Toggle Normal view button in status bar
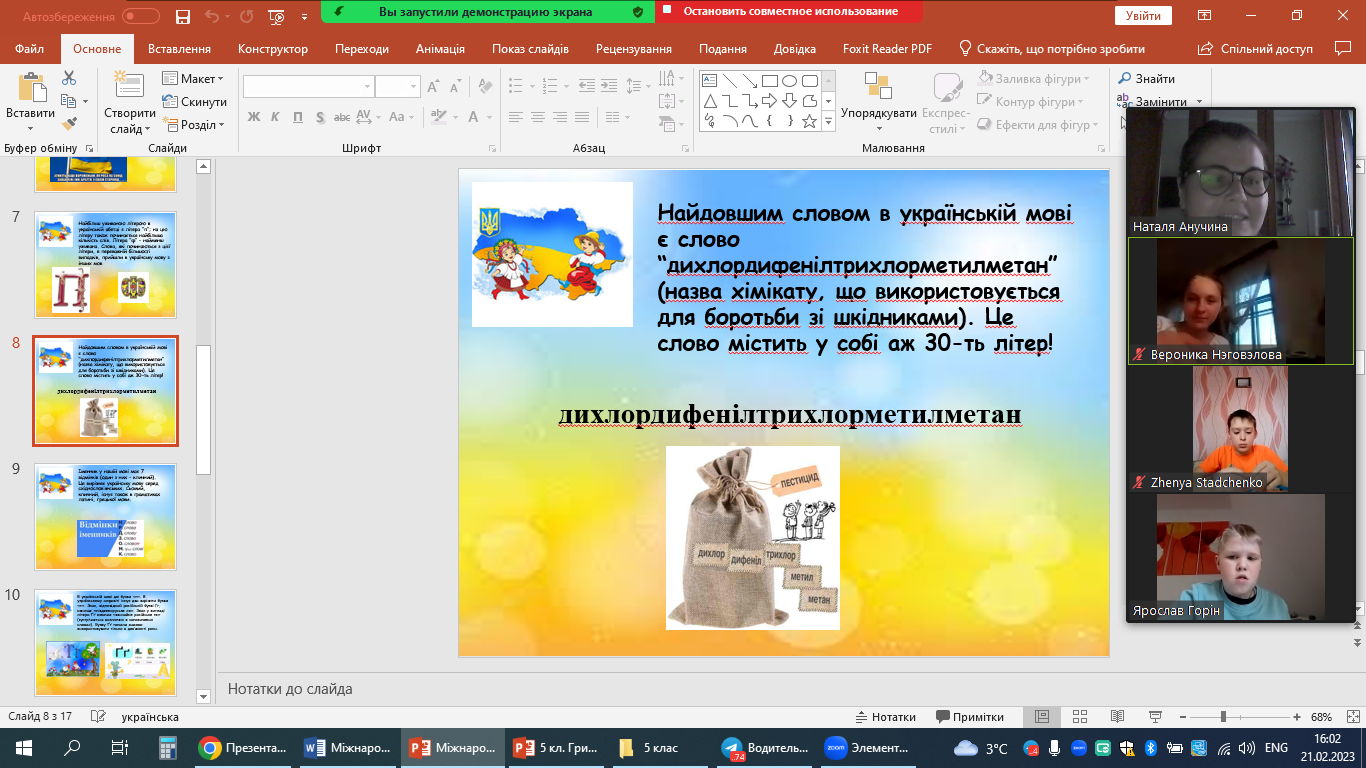 [x=1041, y=717]
